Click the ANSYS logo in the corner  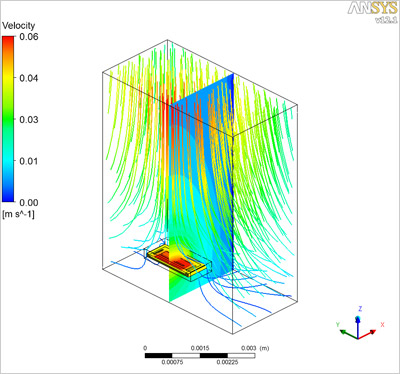[372, 8]
